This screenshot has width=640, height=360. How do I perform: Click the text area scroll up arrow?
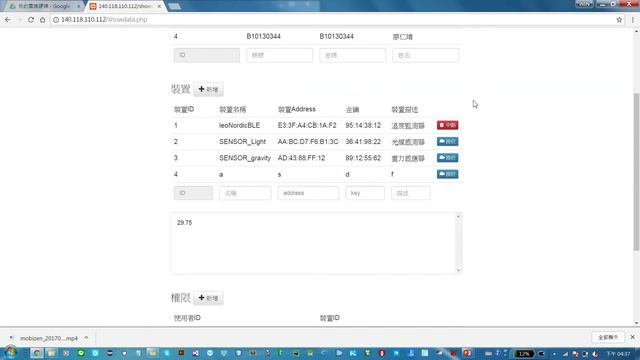[x=458, y=217]
